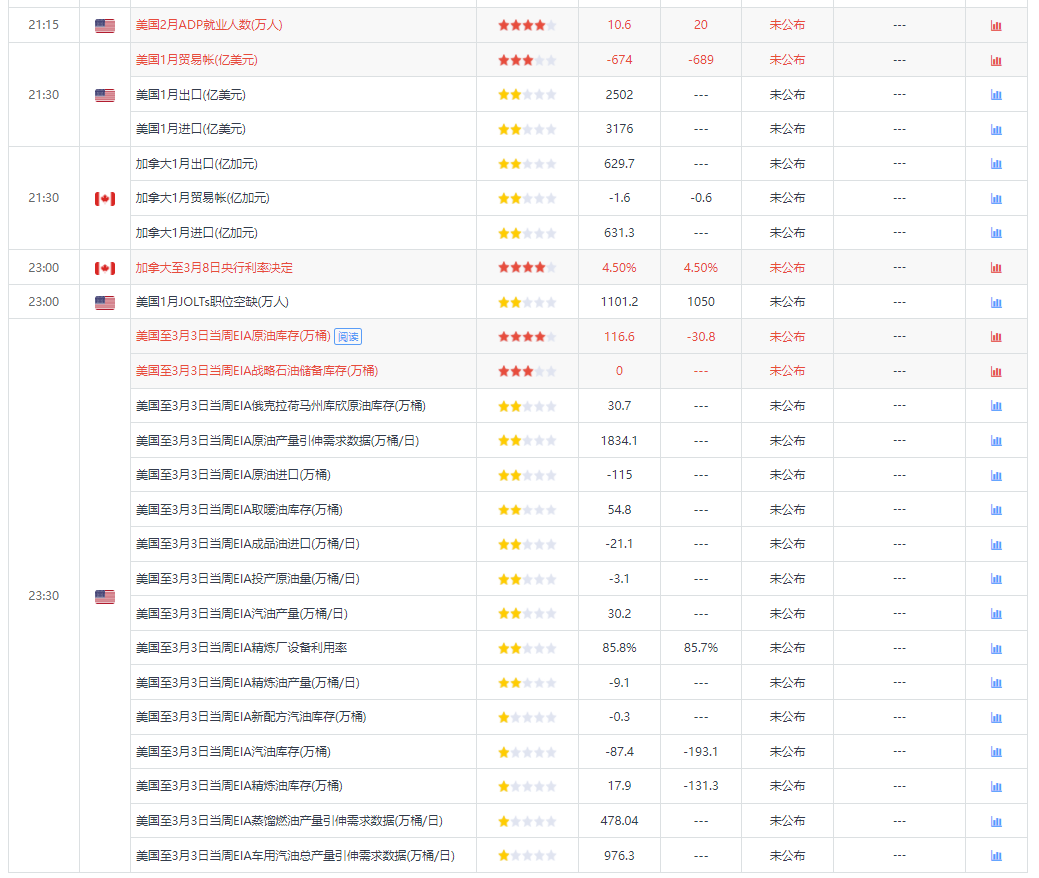The height and width of the screenshot is (878, 1039).
Task: Open 美国2月ADP就业人数(万人) event link
Action: point(209,25)
